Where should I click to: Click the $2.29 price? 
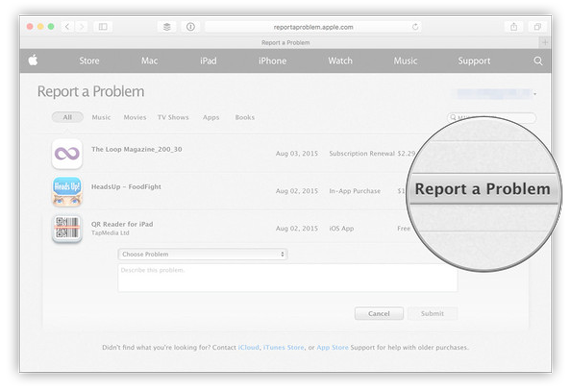(x=406, y=153)
